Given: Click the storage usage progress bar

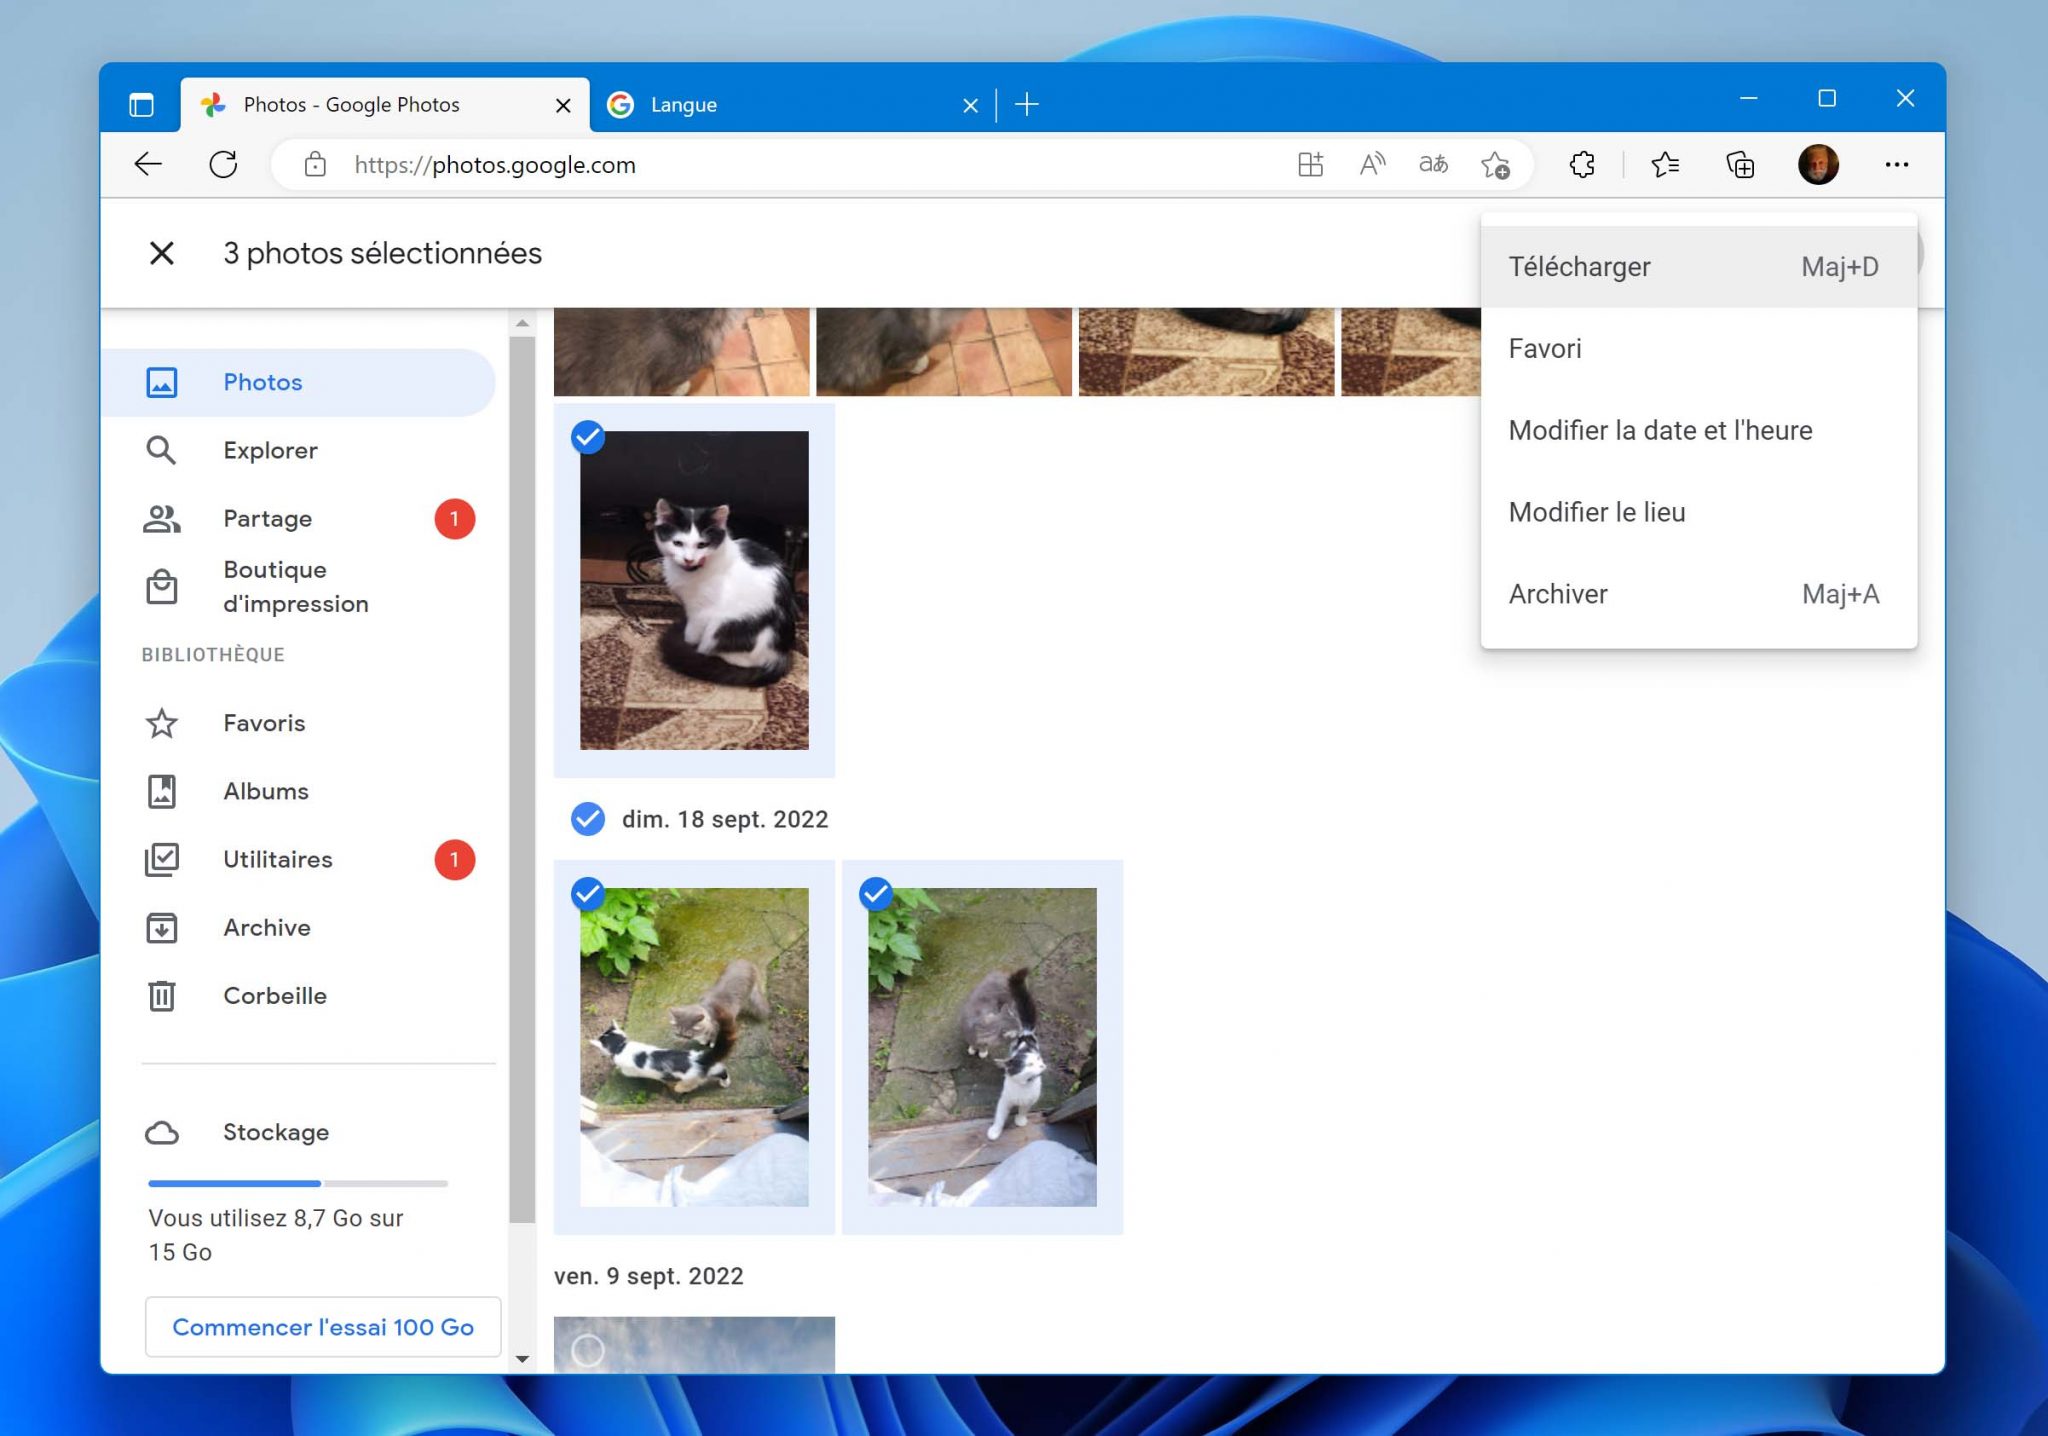Looking at the screenshot, I should pos(297,1183).
